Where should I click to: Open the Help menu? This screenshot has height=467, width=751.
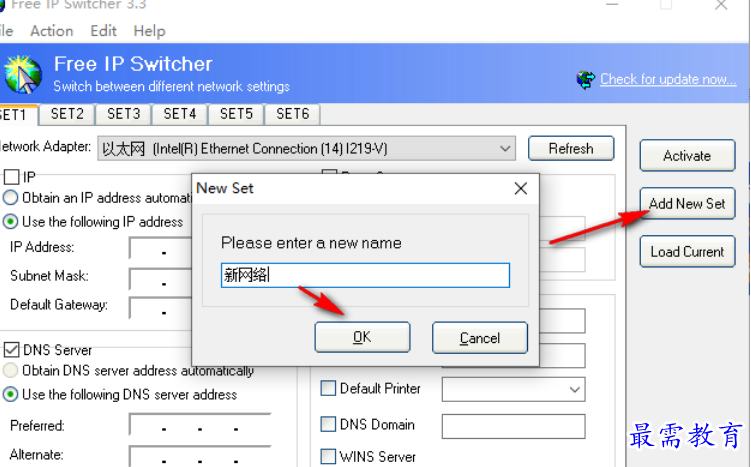(x=149, y=31)
